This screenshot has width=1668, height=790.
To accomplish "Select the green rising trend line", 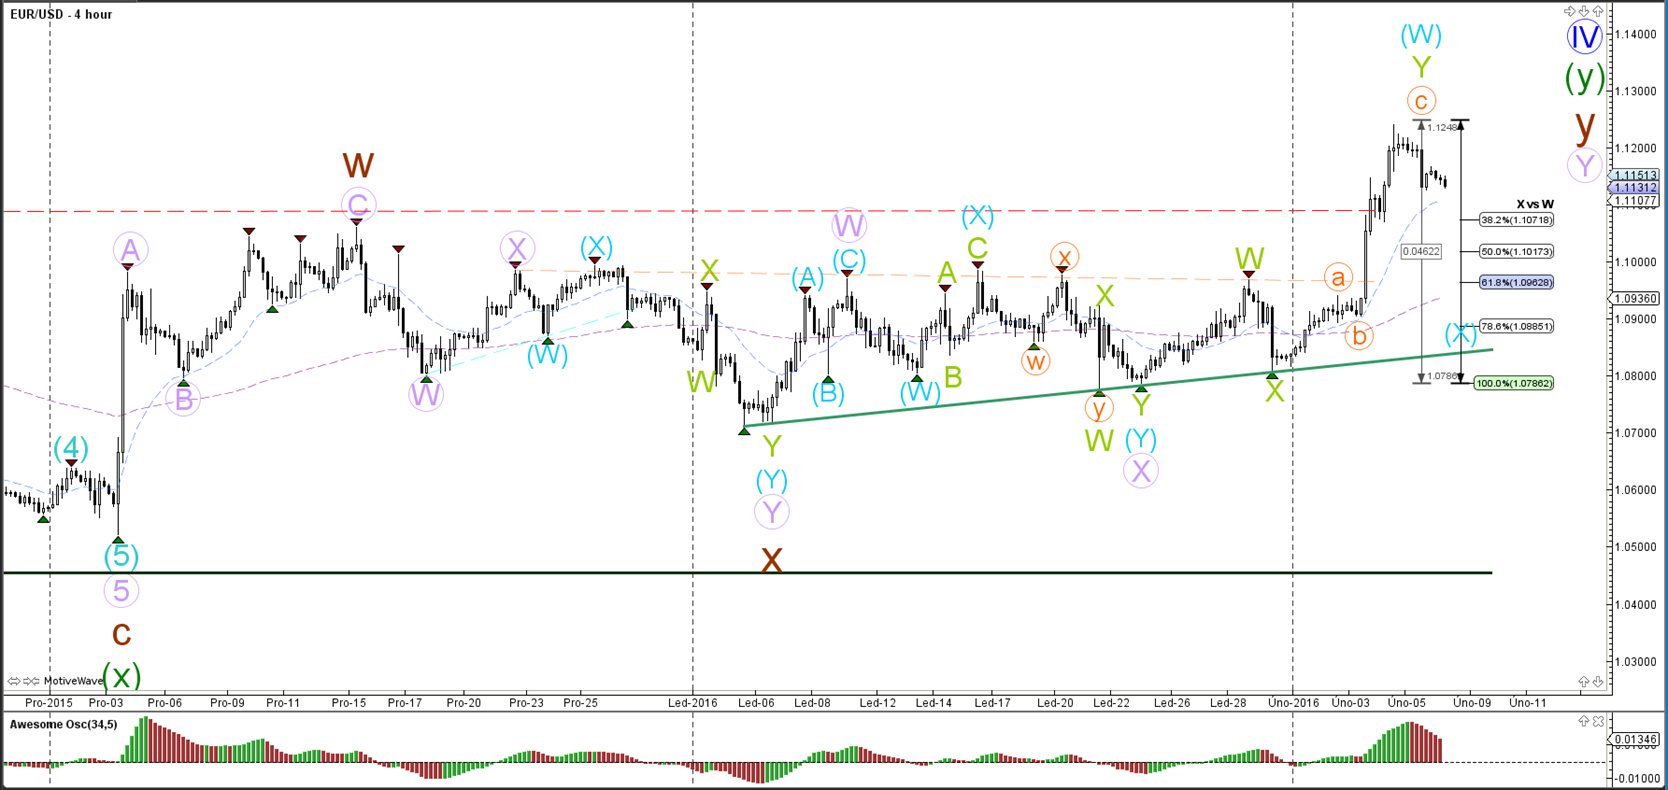I will [x=1120, y=388].
